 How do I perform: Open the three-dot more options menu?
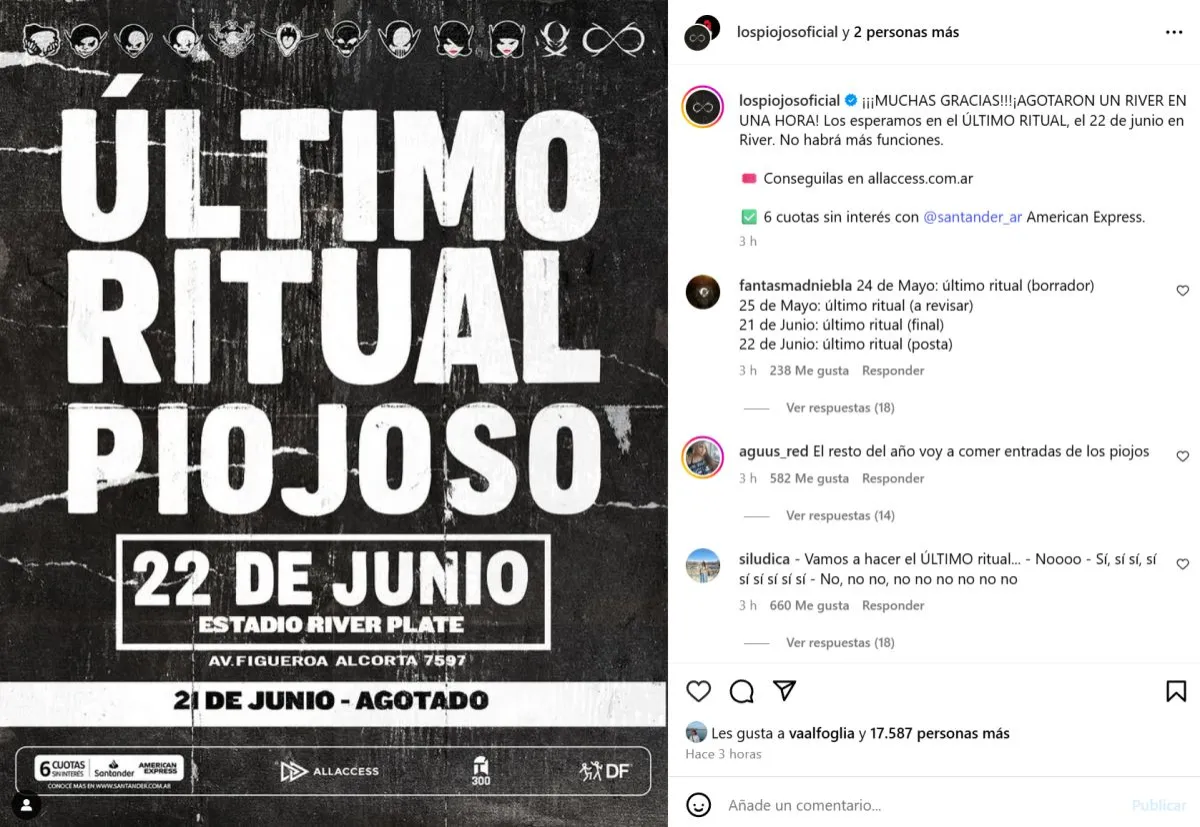click(1174, 32)
